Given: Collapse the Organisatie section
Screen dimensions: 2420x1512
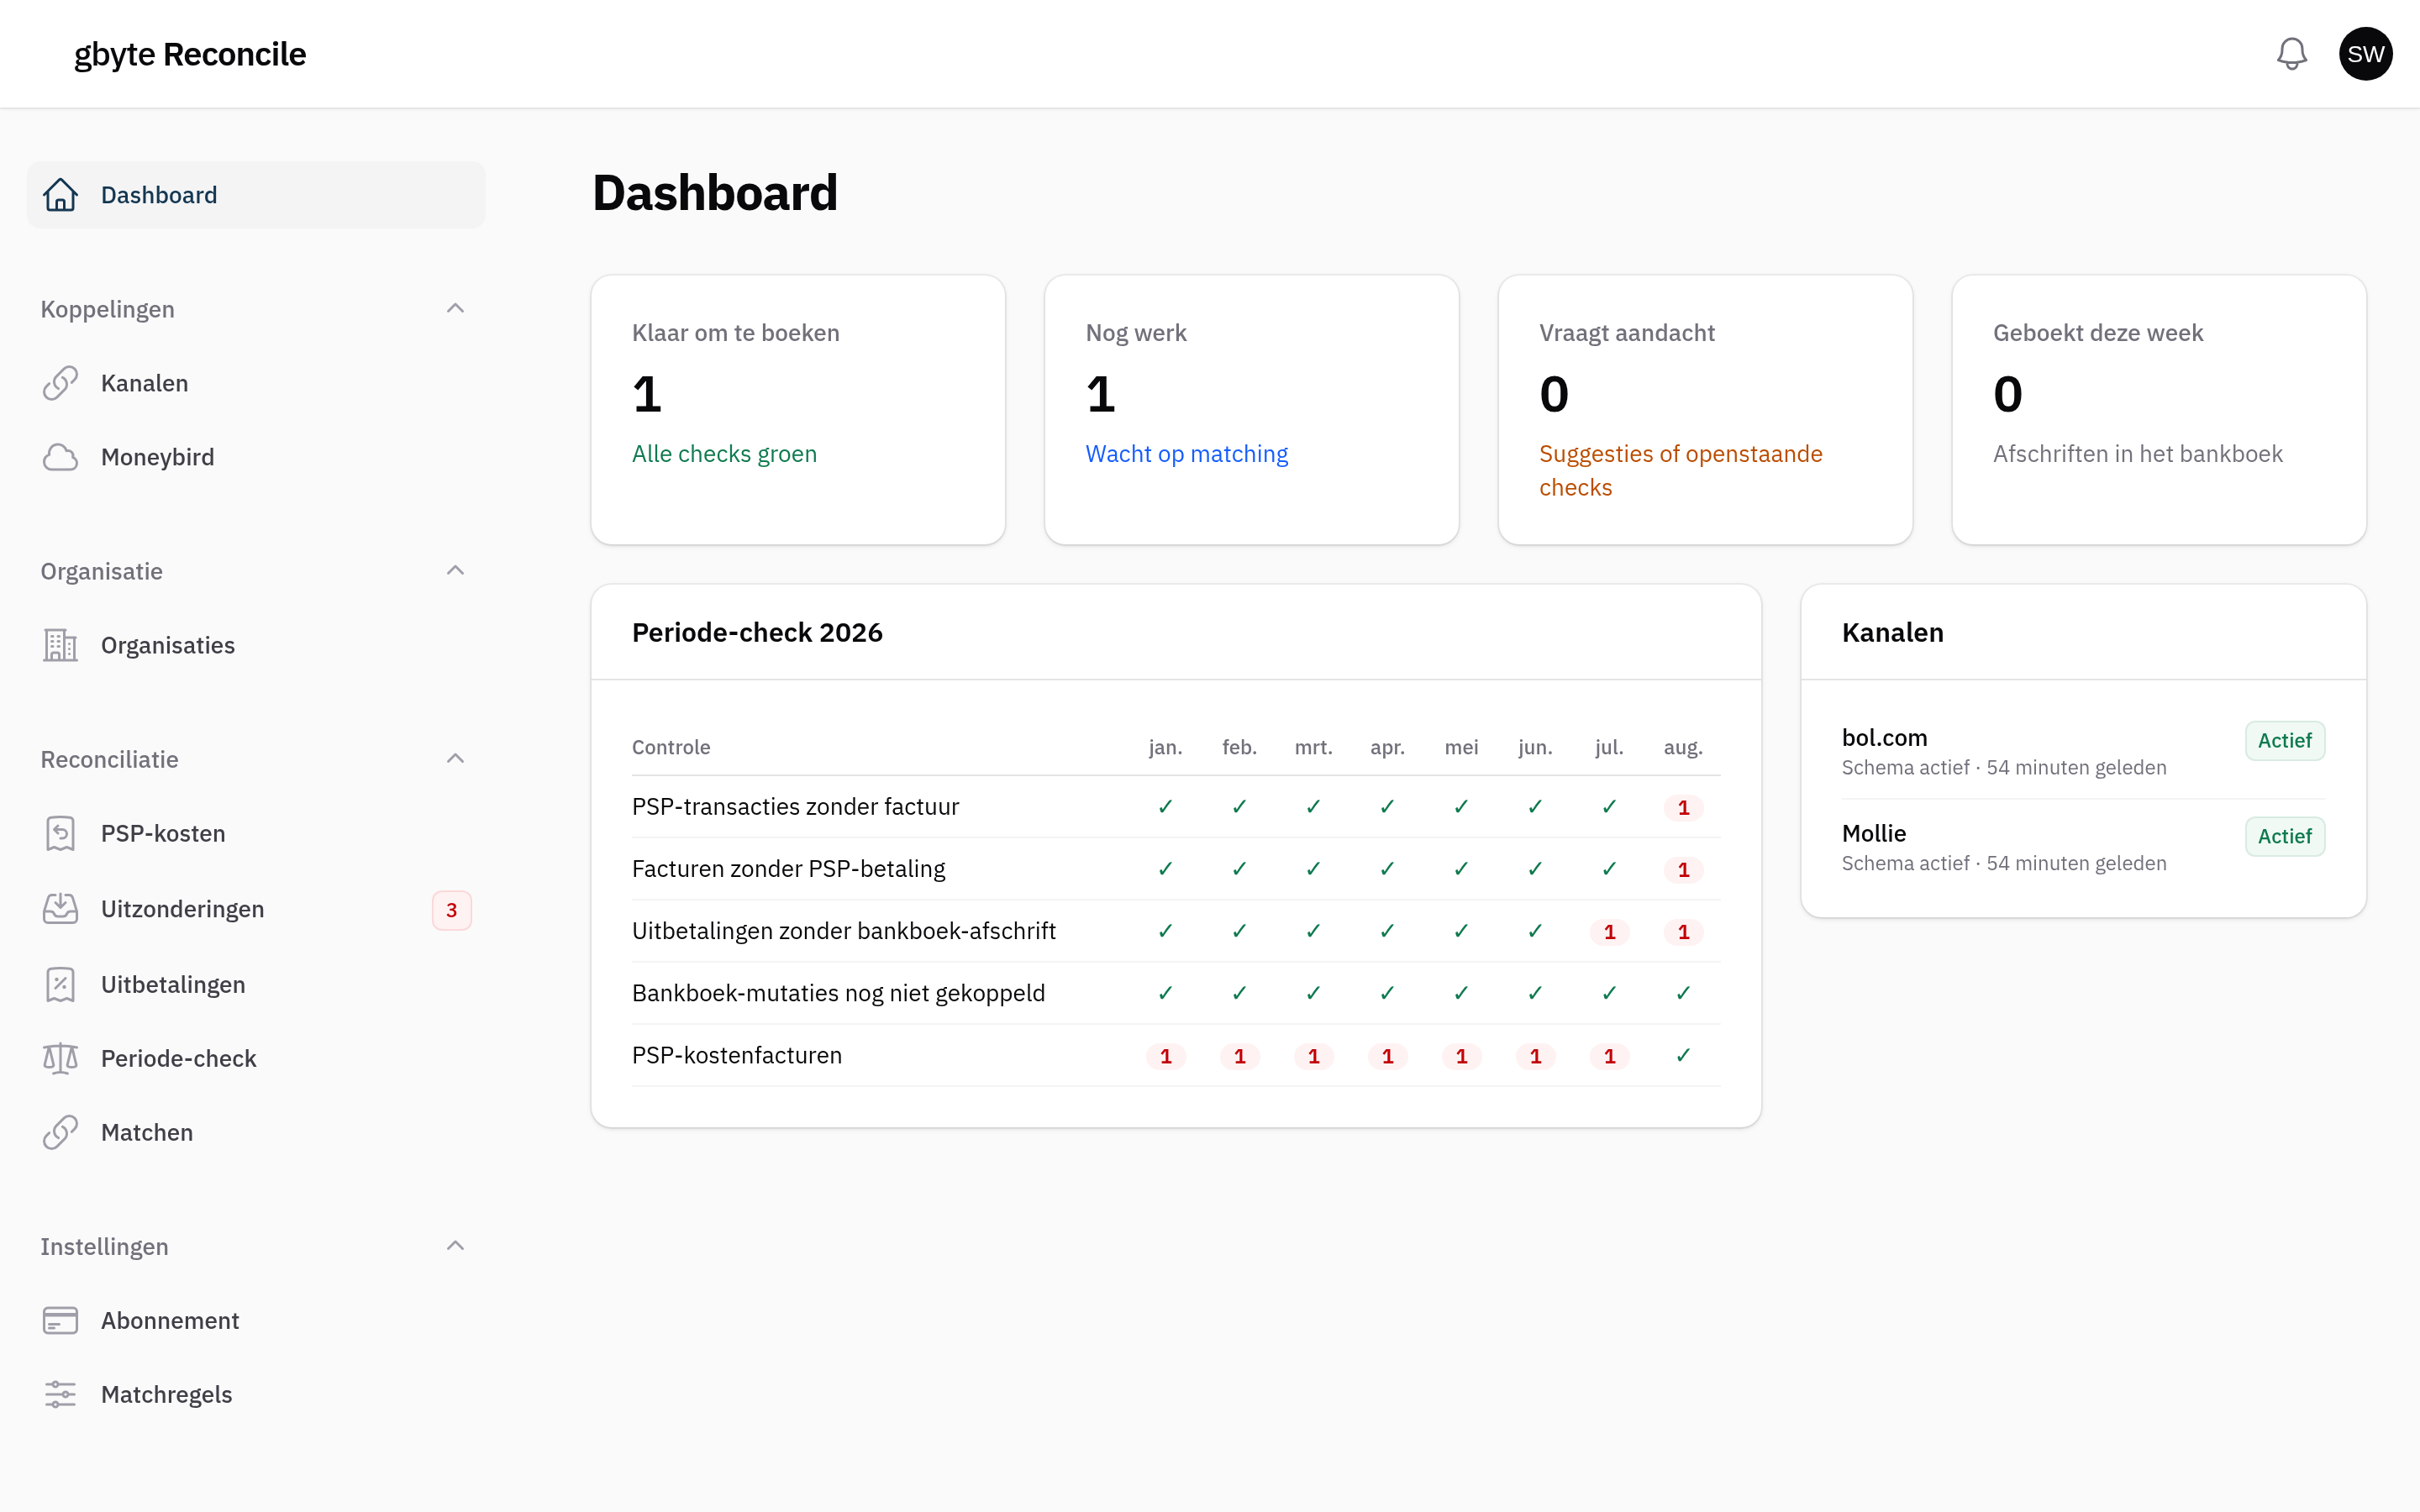Looking at the screenshot, I should 455,571.
